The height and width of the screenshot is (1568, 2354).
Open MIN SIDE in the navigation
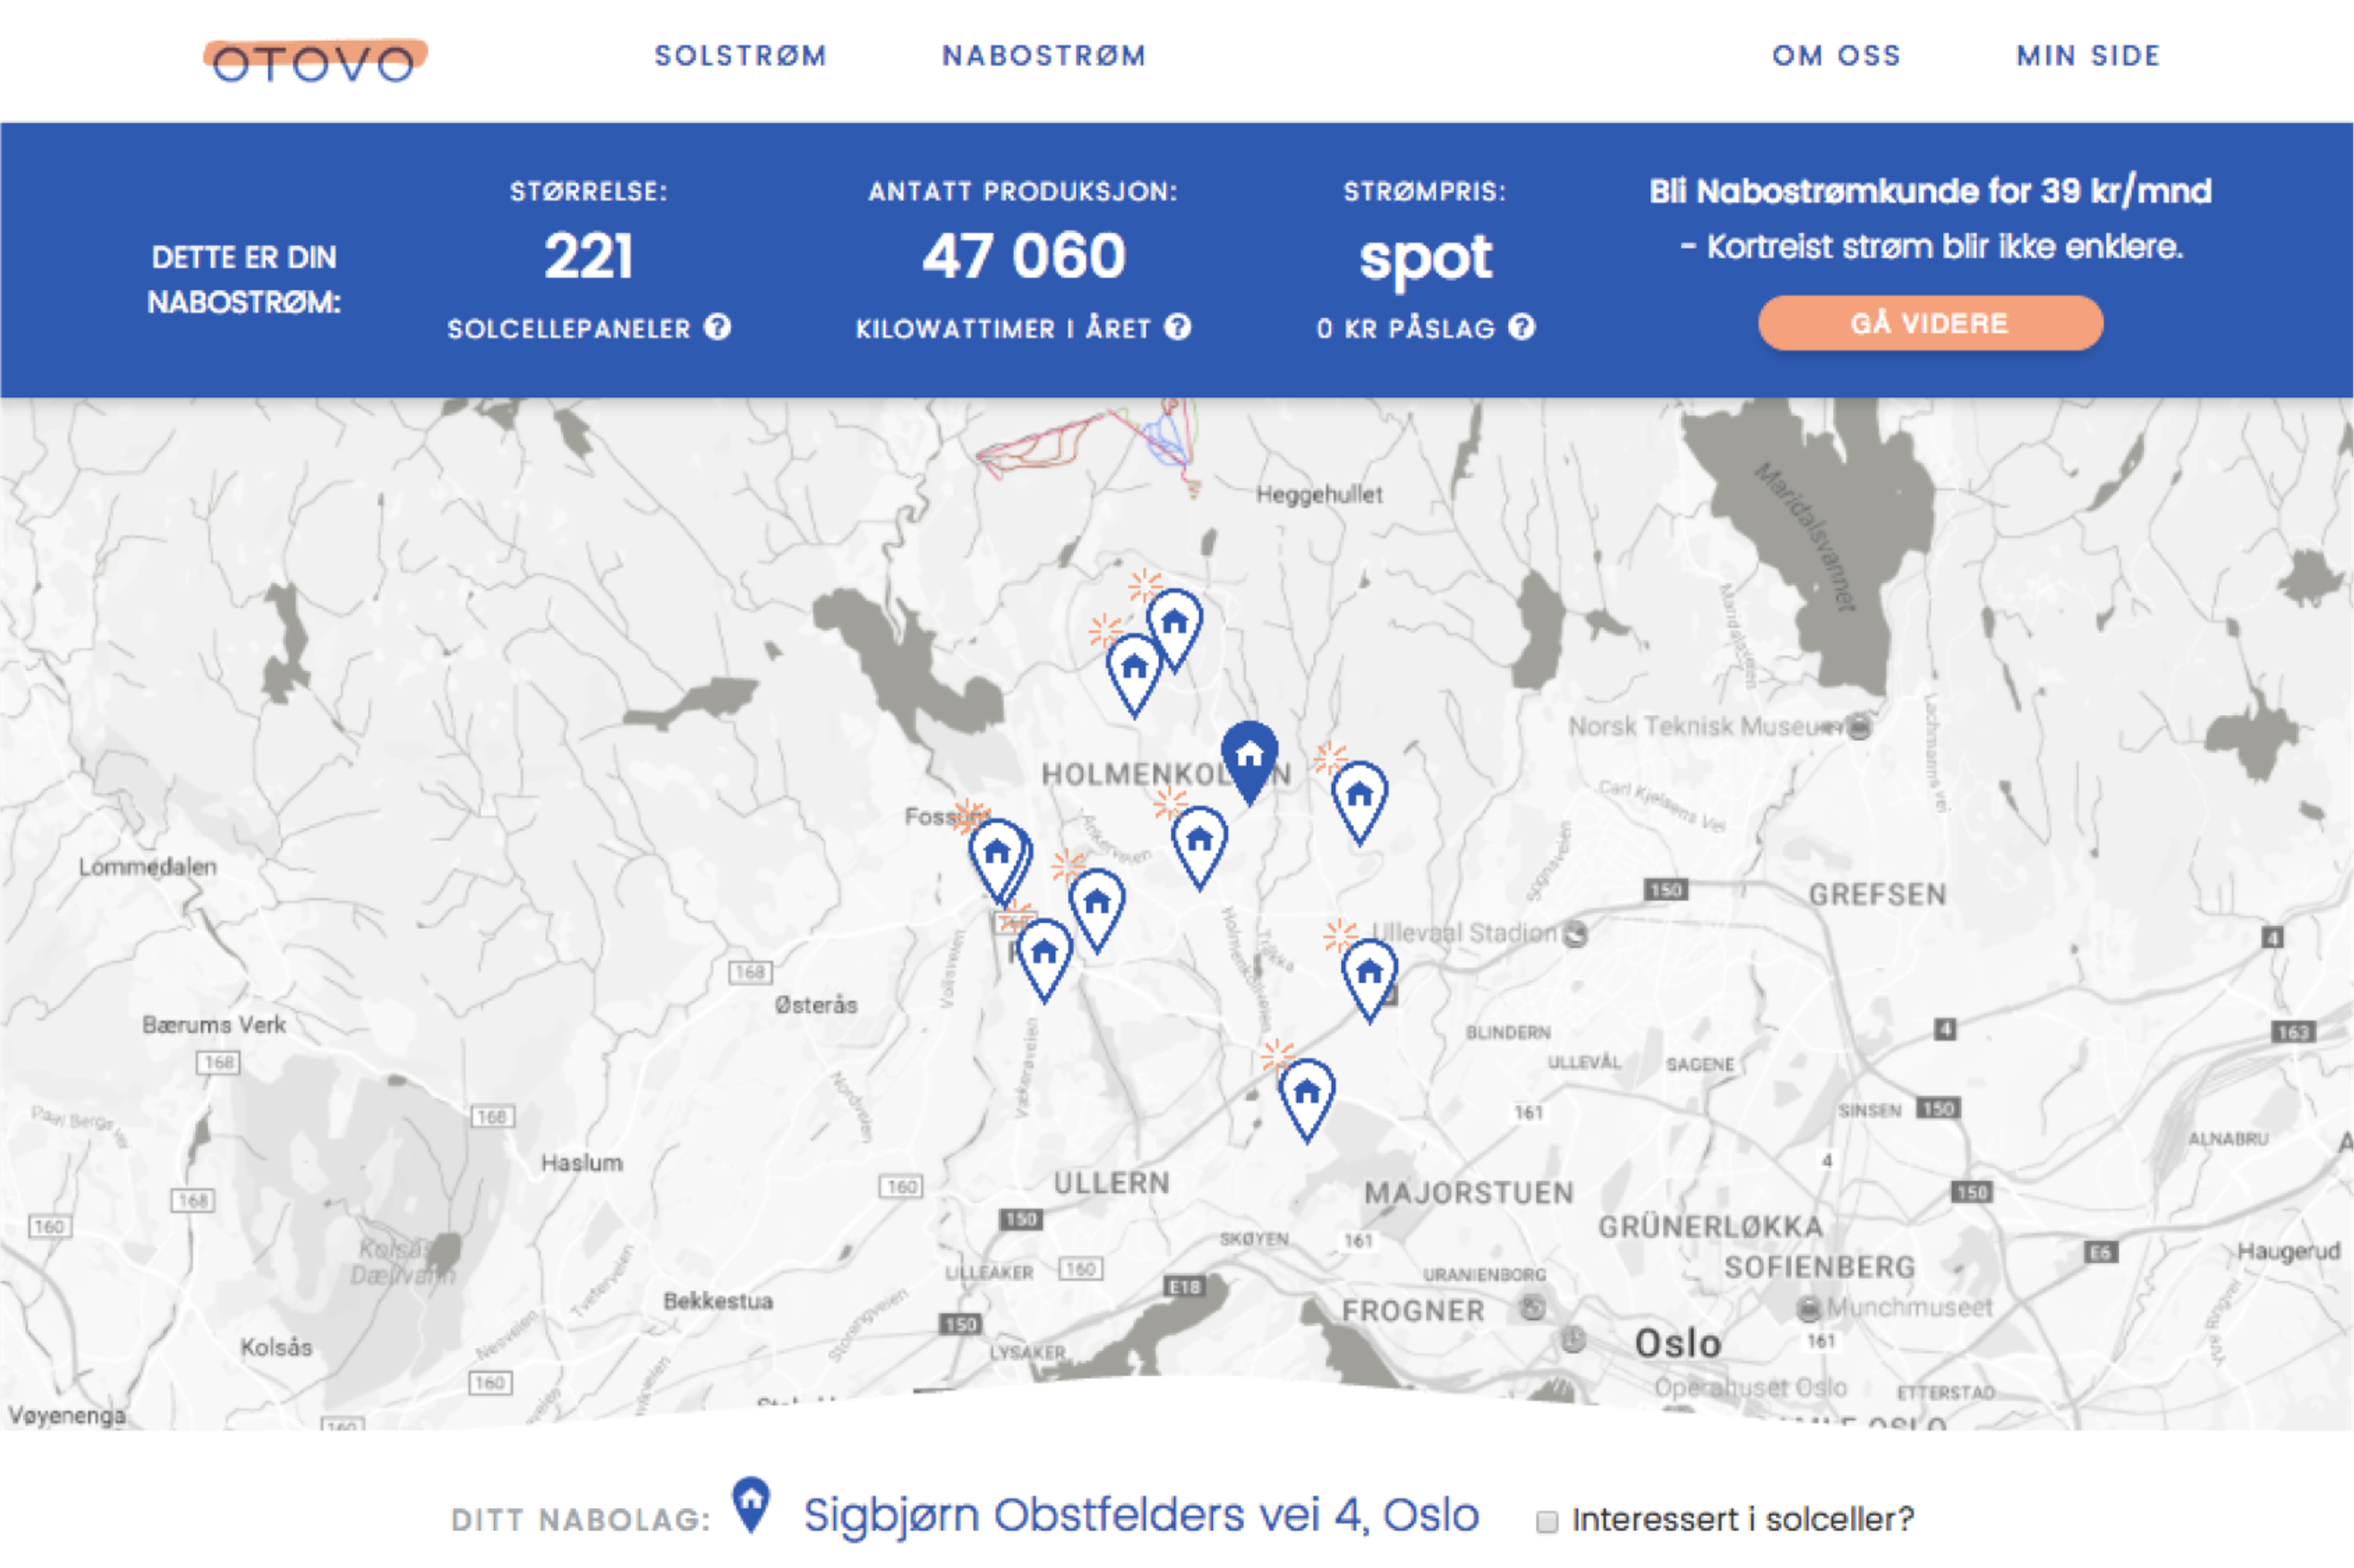pos(2088,56)
